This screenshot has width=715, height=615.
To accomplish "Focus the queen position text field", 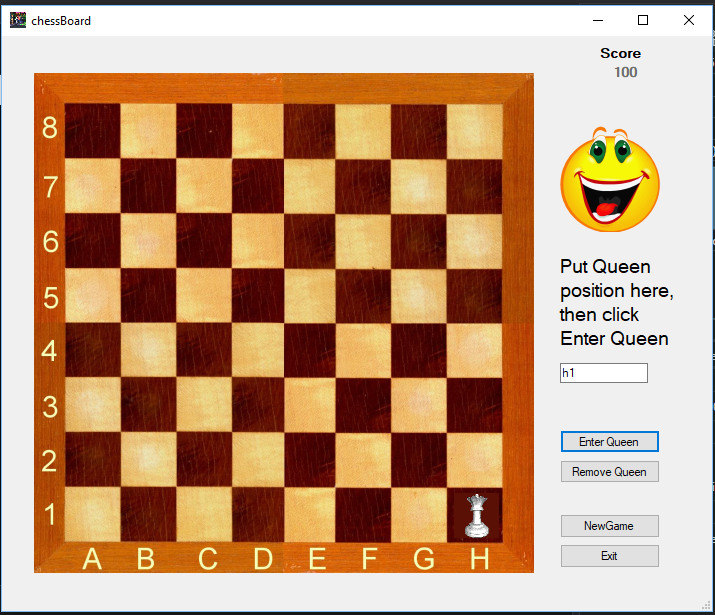I will point(604,373).
